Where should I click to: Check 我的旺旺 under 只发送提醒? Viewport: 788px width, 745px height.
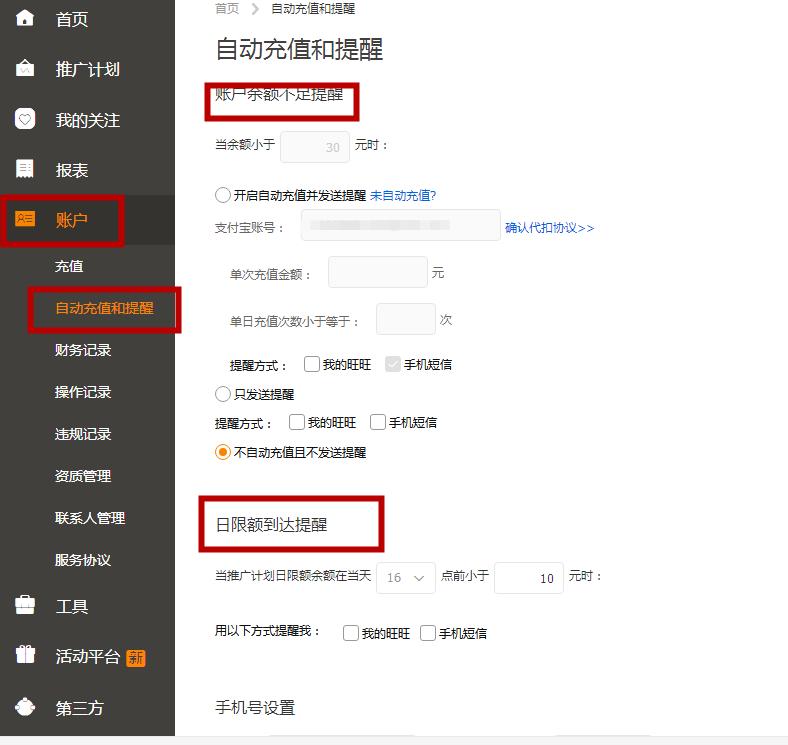tap(297, 422)
